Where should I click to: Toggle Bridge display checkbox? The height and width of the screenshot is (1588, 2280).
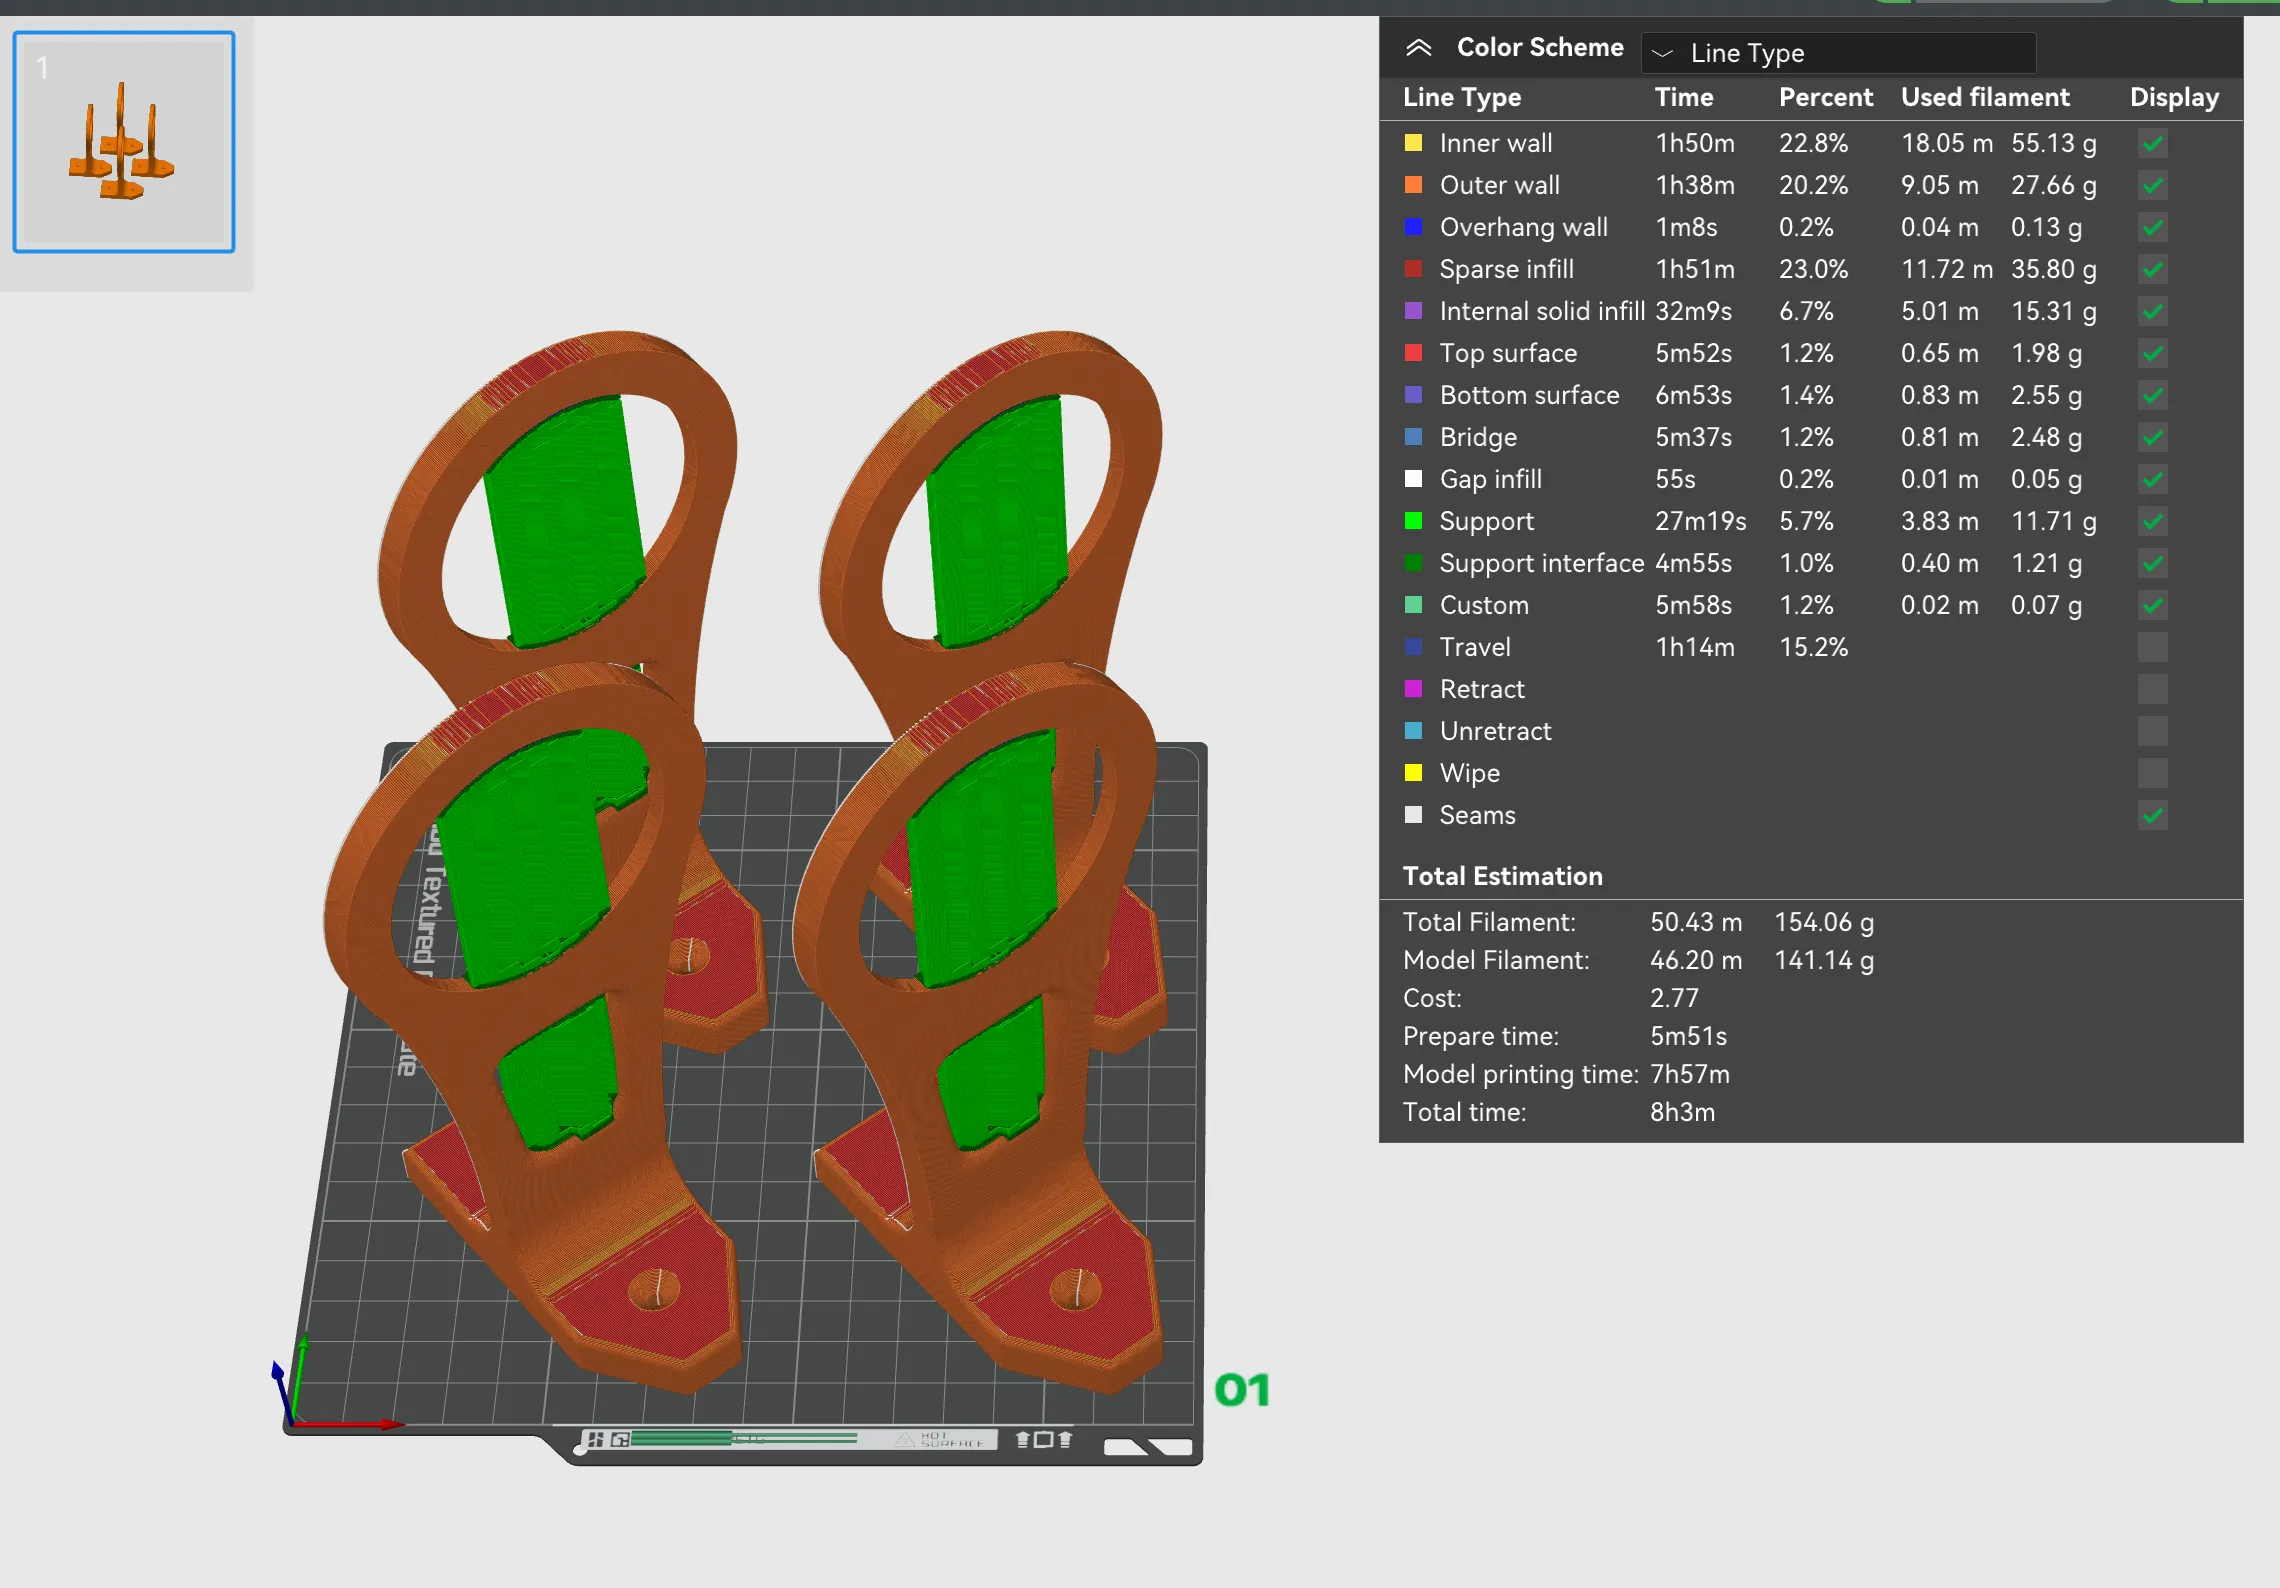[x=2153, y=438]
